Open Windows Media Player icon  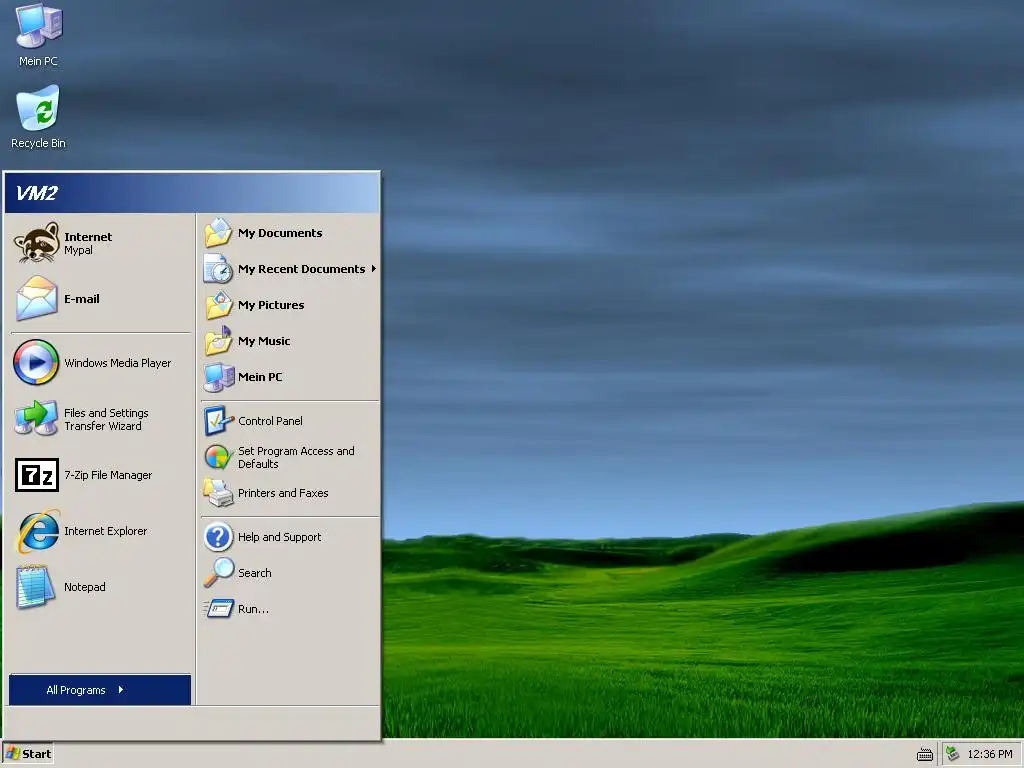pos(36,362)
